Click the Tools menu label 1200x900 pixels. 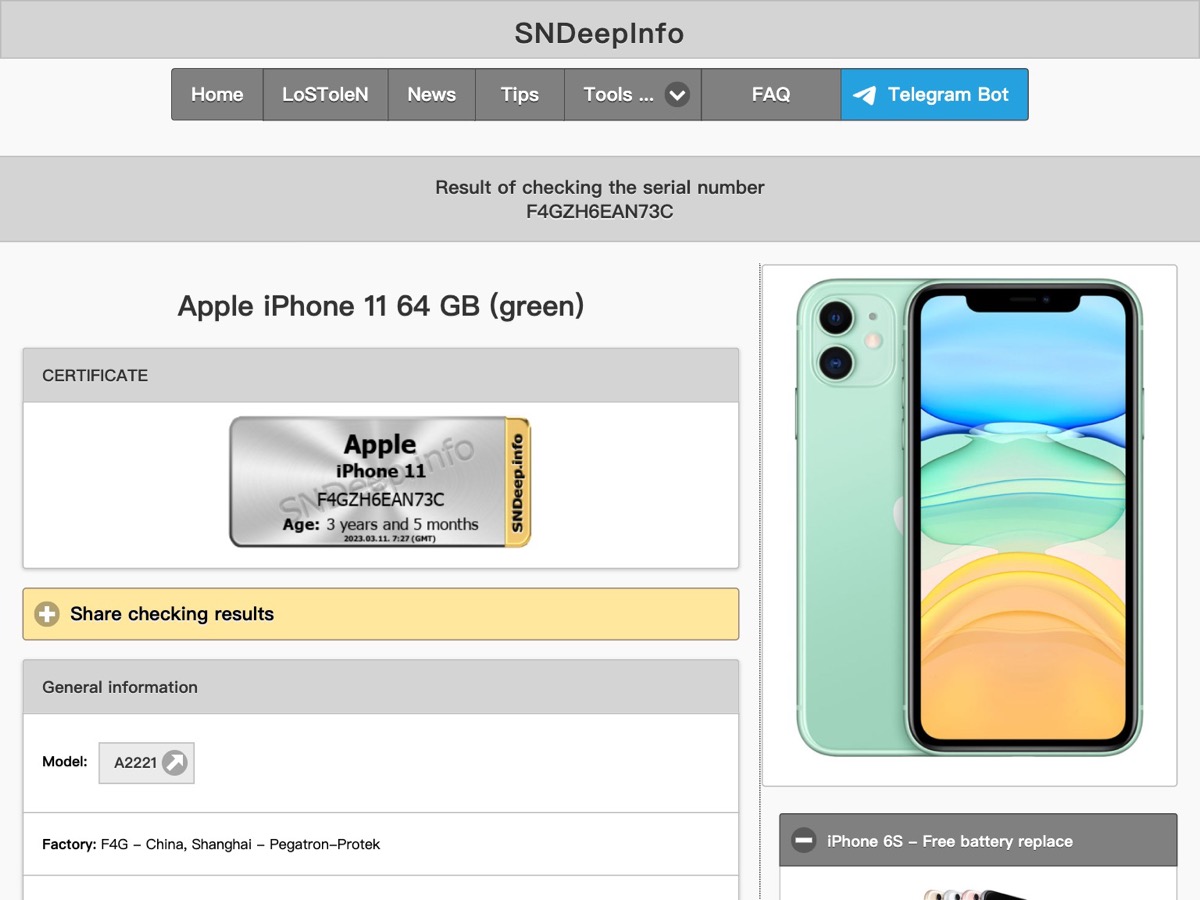[x=618, y=95]
